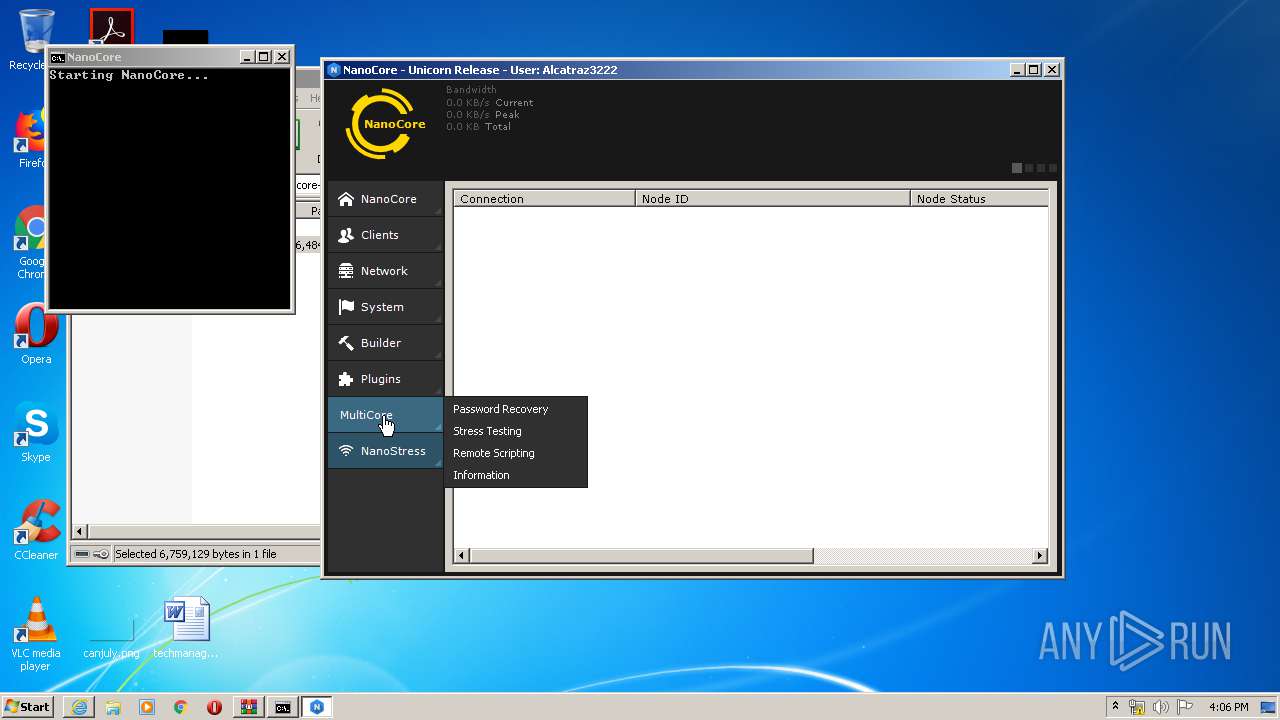Show hidden tray icons arrow
This screenshot has width=1280, height=720.
point(1115,707)
